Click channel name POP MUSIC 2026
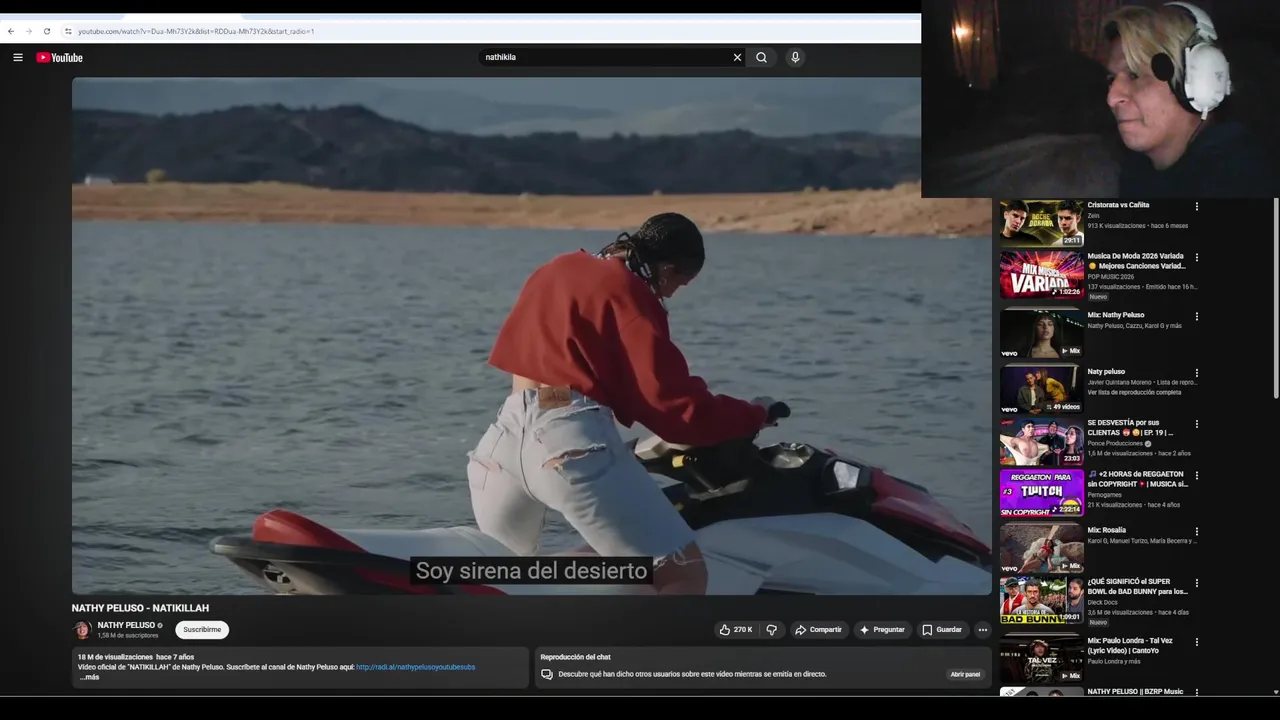 coord(1111,277)
